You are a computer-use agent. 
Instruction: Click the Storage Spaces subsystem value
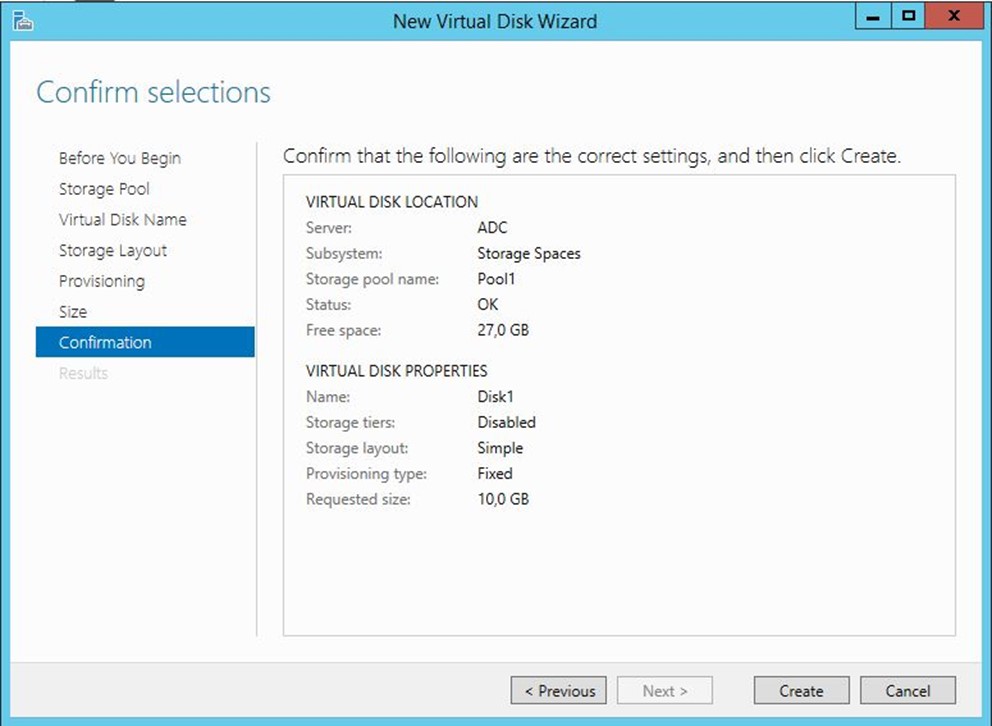click(x=529, y=254)
